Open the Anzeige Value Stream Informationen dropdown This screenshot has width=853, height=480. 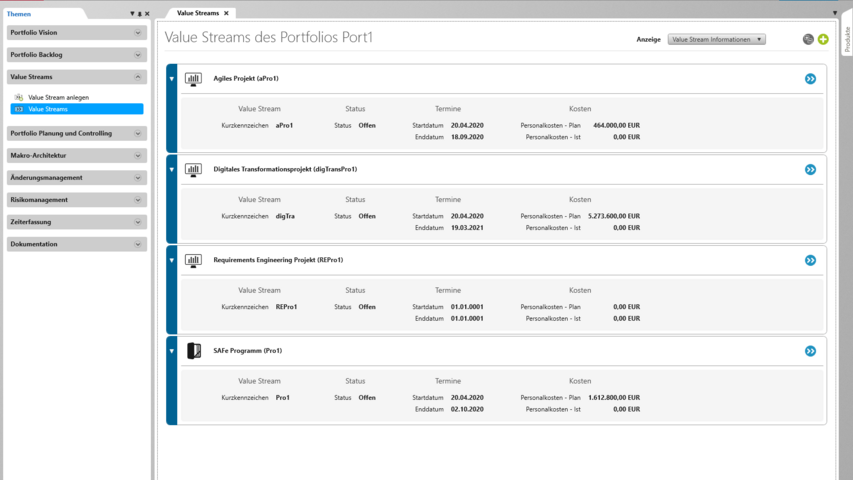[717, 40]
